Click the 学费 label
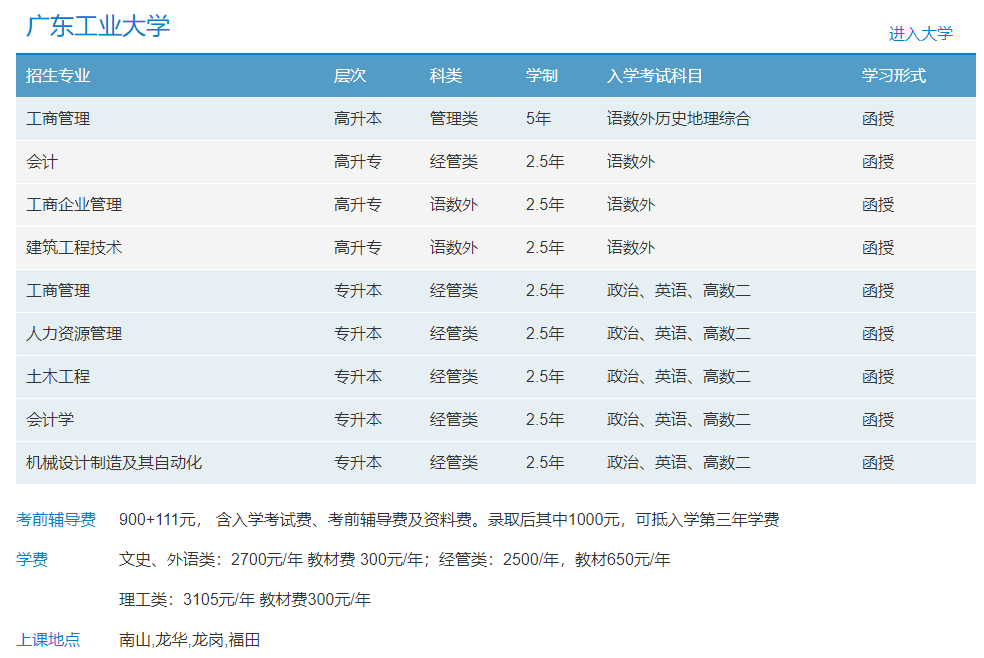984x658 pixels. coord(32,560)
